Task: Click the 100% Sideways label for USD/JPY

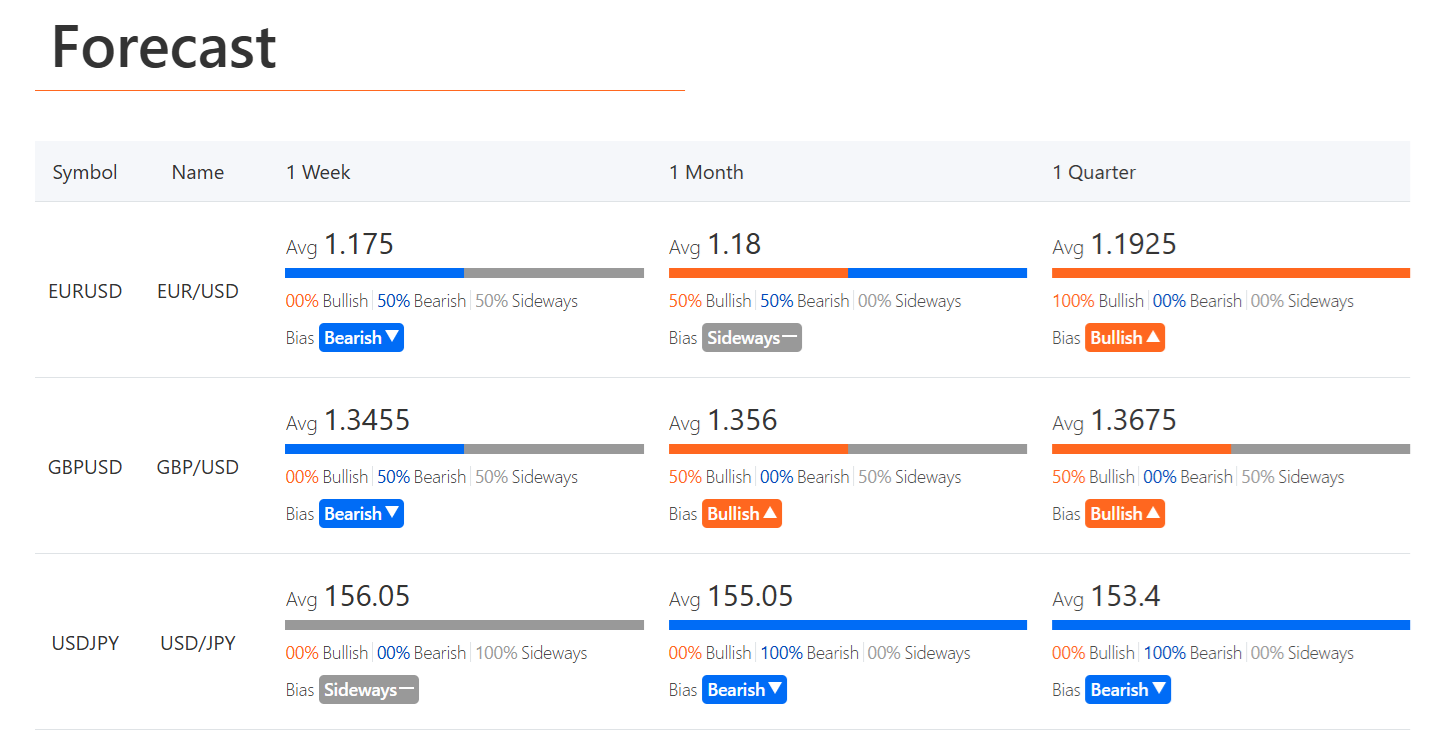Action: (x=531, y=653)
